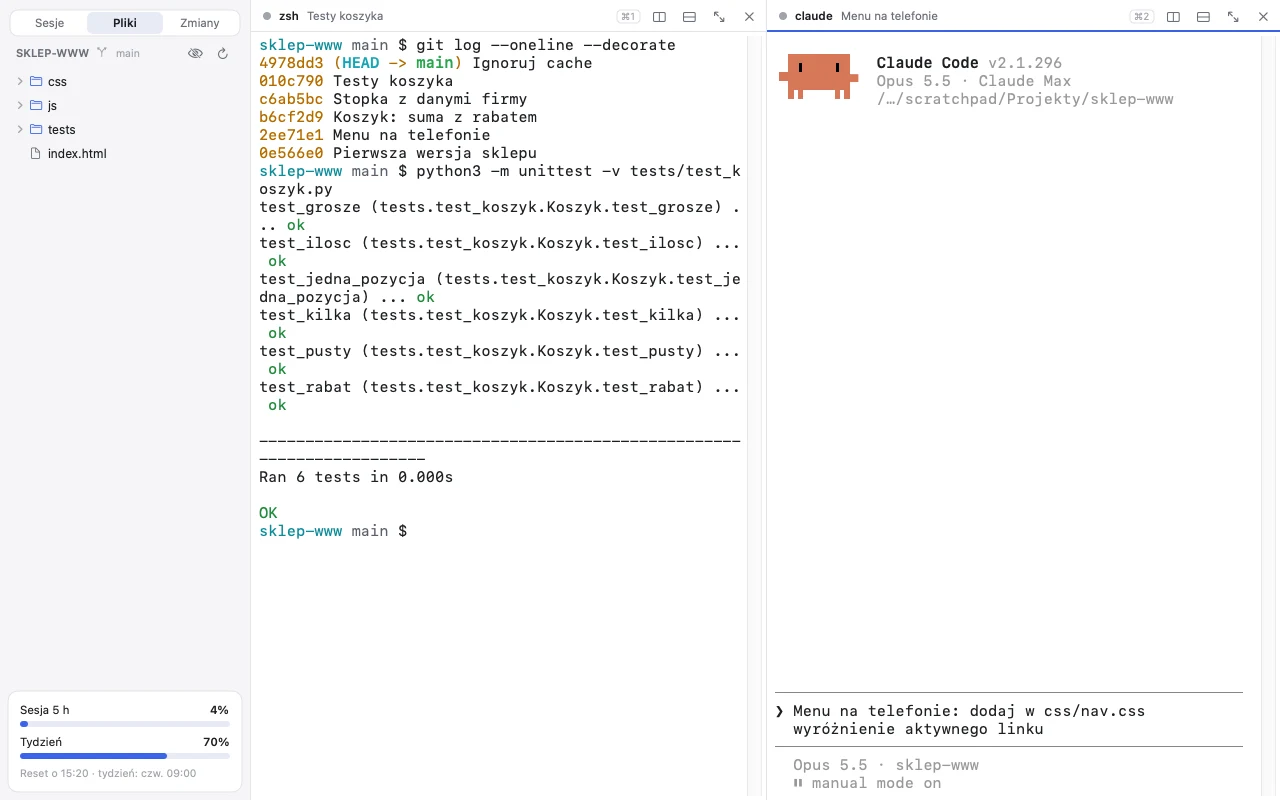Close the zsh Testy koszyka pane

point(749,16)
